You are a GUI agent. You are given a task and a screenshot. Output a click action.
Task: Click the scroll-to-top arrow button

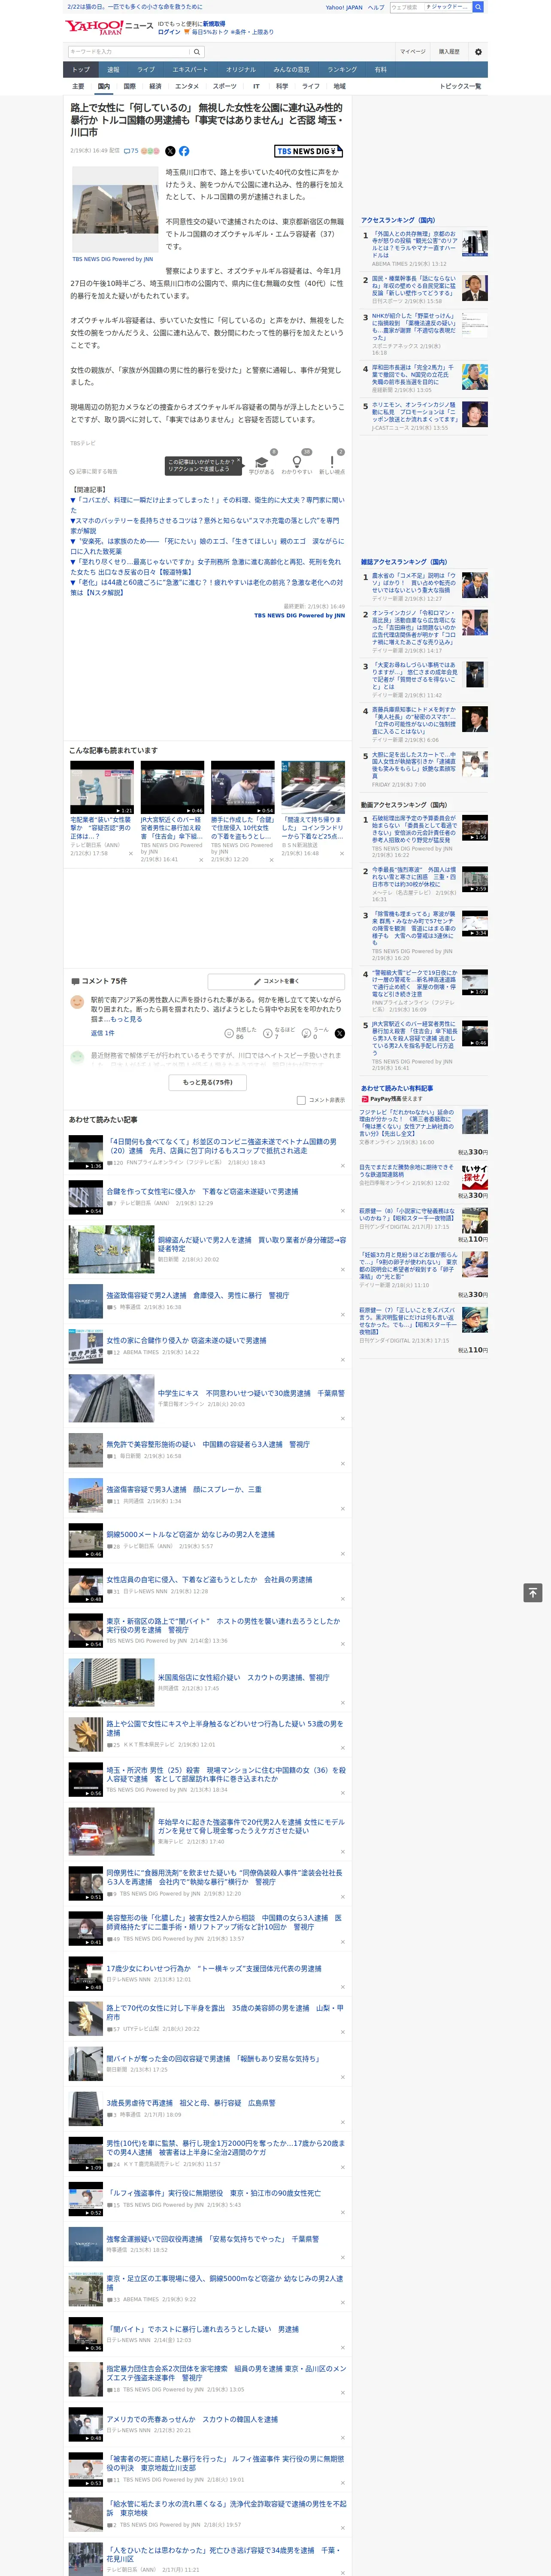[x=533, y=1593]
